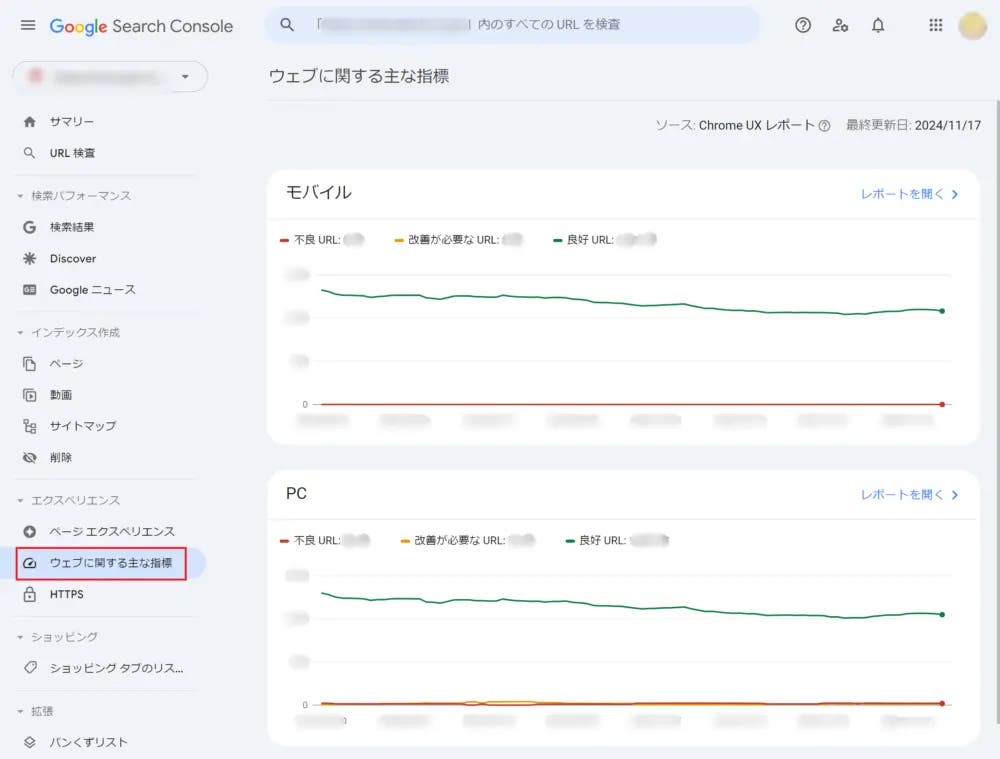
Task: Open the モバイル report link
Action: click(x=909, y=194)
